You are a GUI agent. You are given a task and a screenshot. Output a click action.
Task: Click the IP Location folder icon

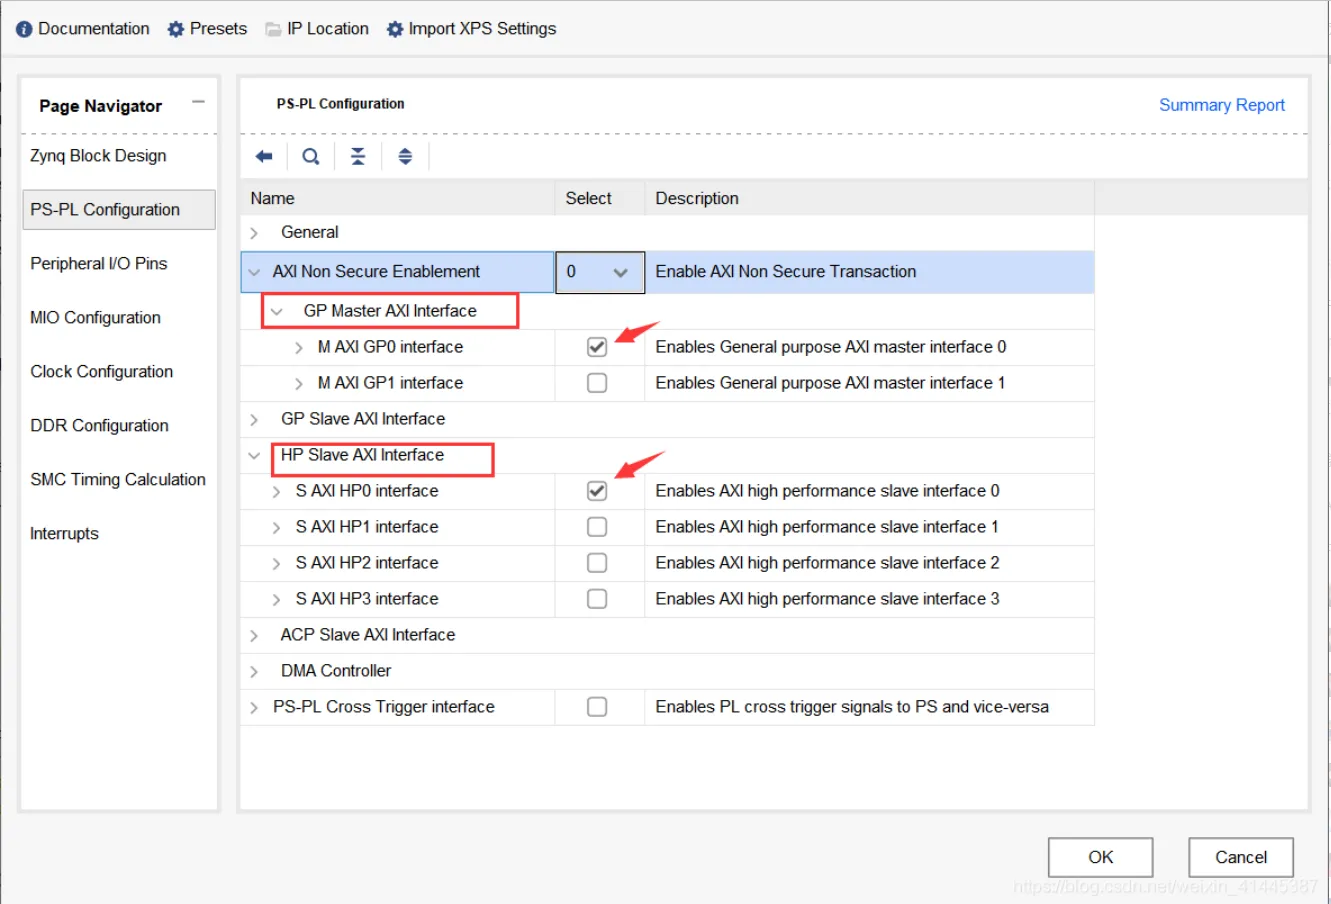(273, 29)
